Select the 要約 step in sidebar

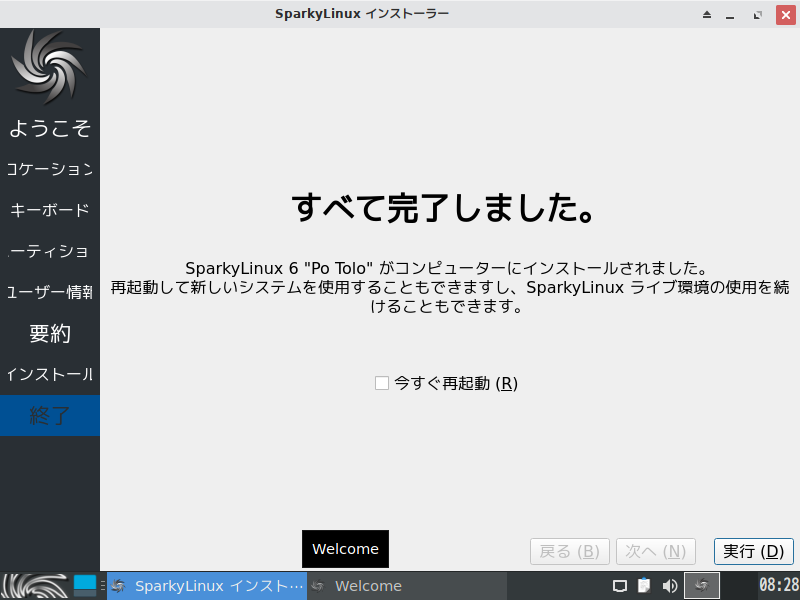click(50, 334)
